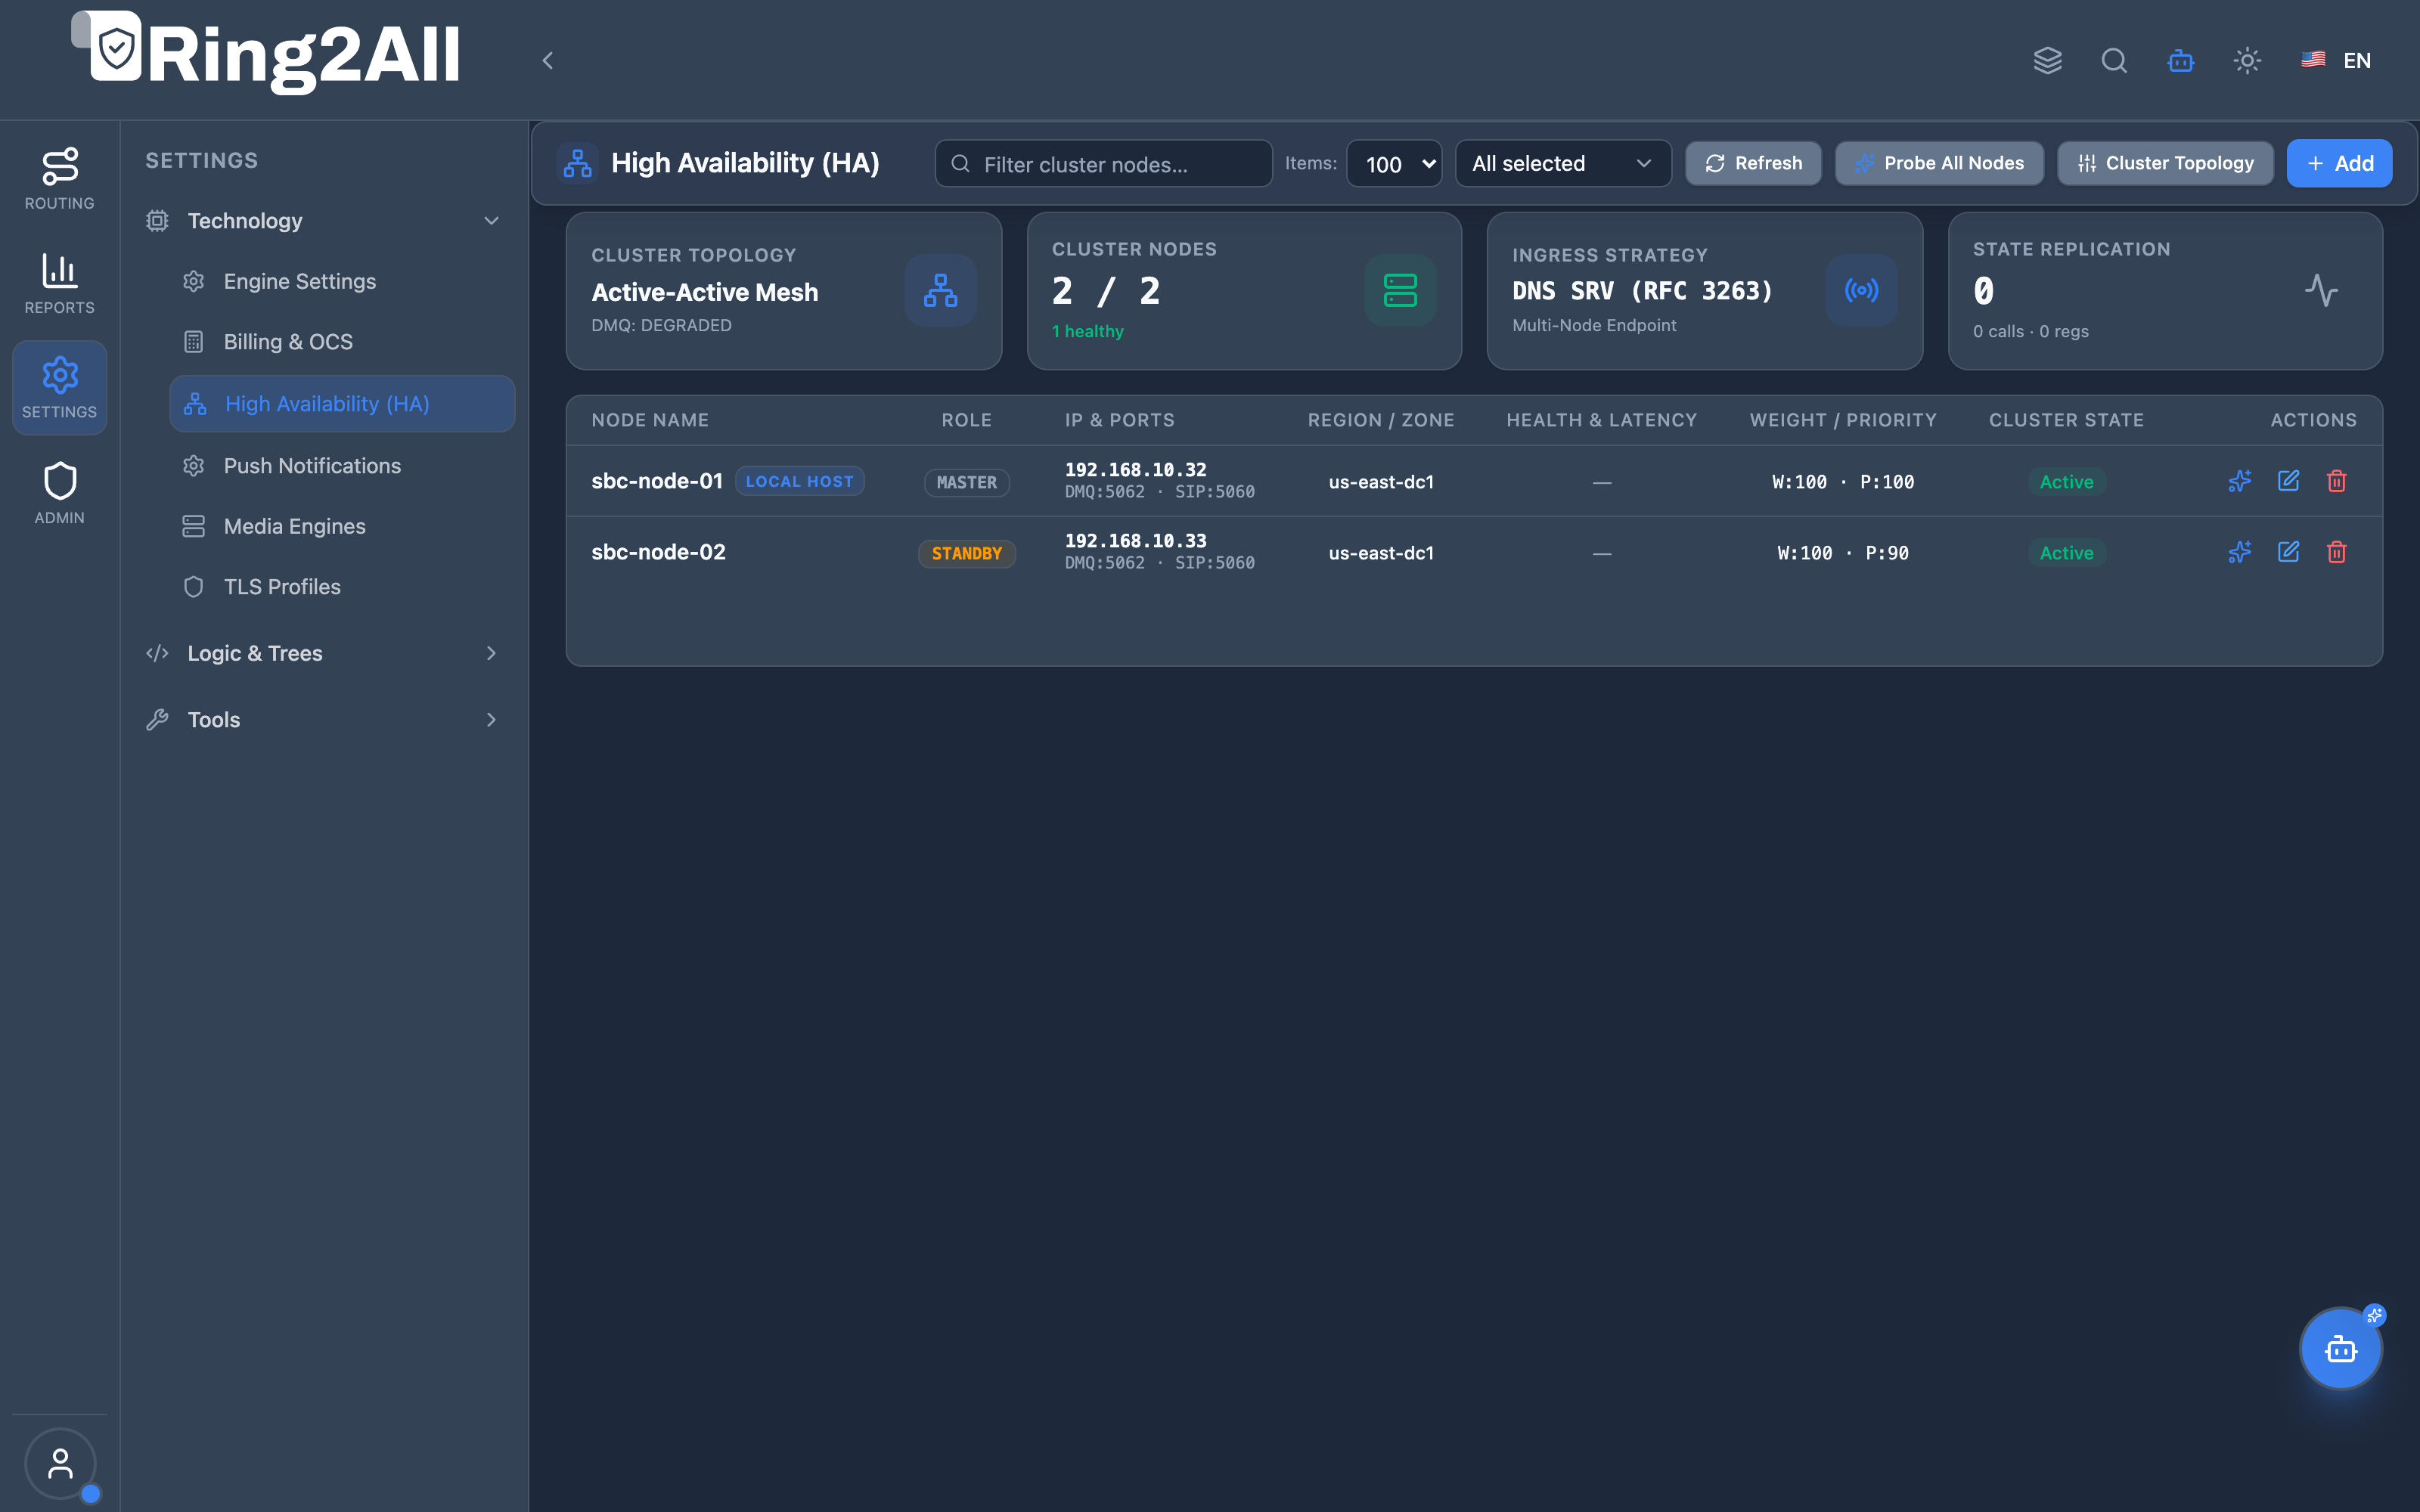Open Engine Settings menu item

[x=342, y=282]
